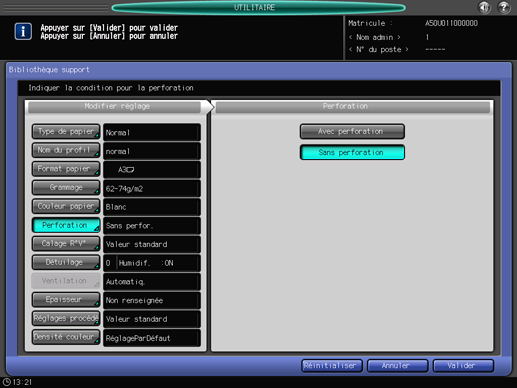Click the 'Nom admin' label

(375, 37)
